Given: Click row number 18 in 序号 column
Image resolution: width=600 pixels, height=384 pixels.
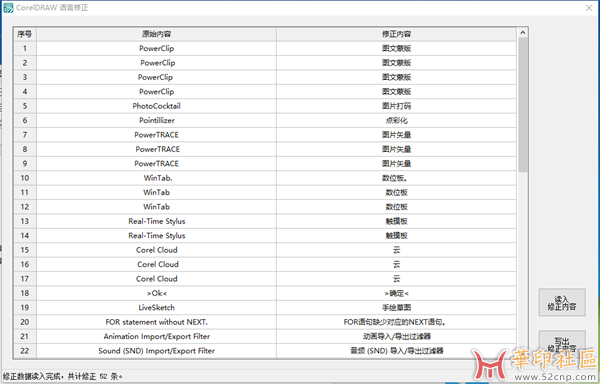Looking at the screenshot, I should click(x=25, y=293).
